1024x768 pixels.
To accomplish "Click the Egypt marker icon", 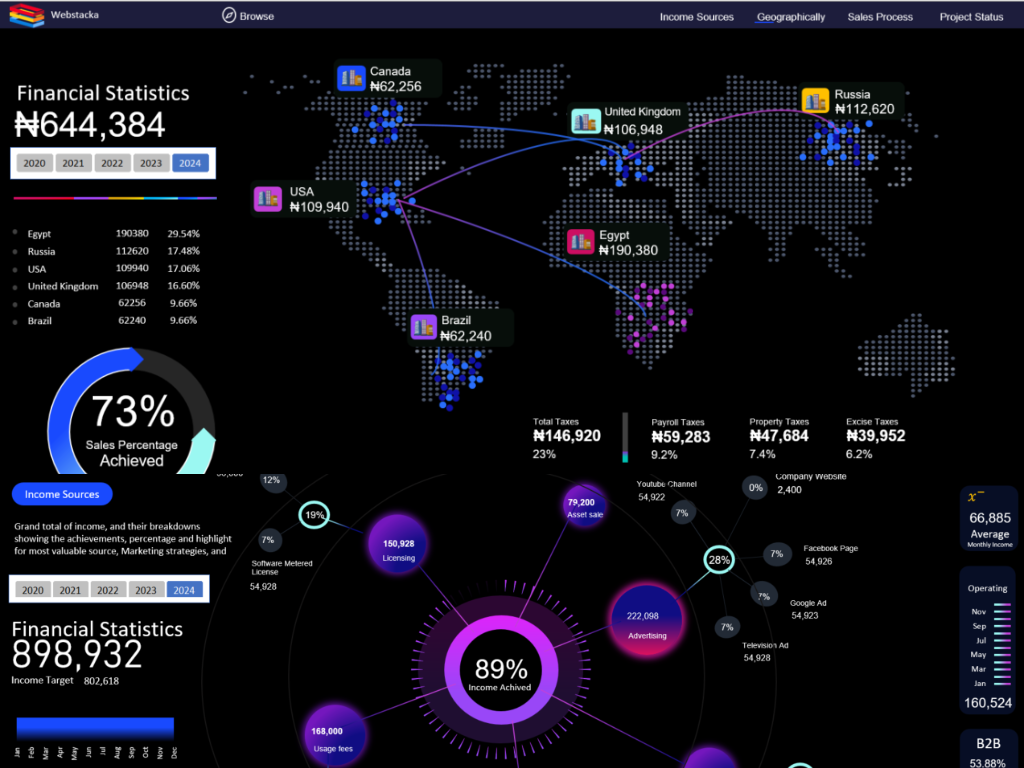I will [580, 242].
